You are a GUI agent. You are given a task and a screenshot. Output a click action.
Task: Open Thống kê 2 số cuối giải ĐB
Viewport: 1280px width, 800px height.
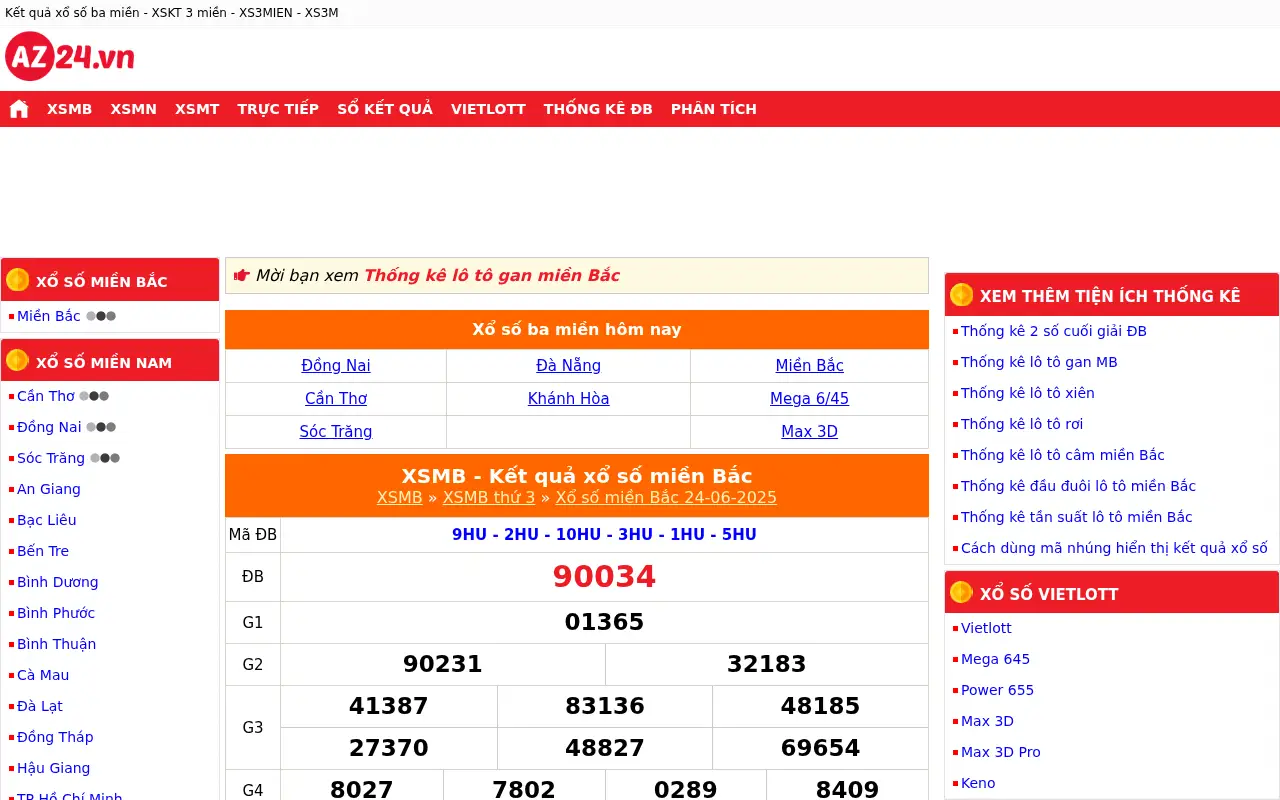1054,331
